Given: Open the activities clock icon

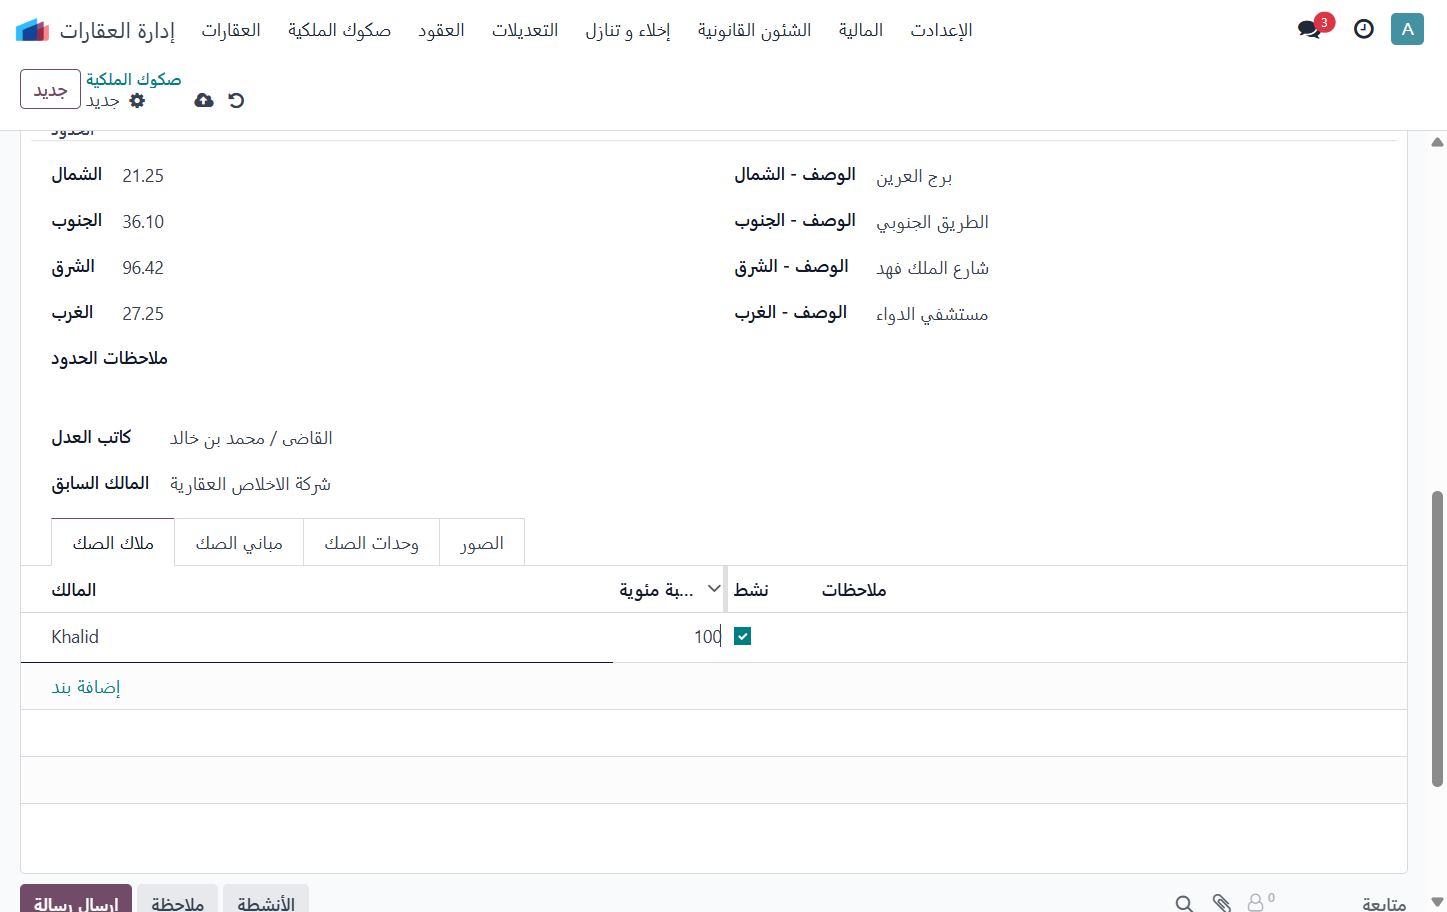Looking at the screenshot, I should 1364,29.
